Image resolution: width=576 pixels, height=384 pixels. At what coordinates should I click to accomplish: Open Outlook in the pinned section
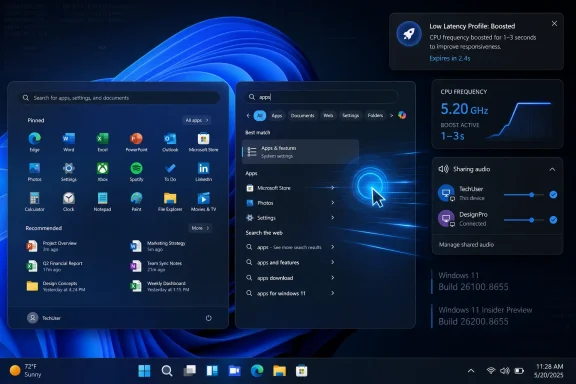click(x=170, y=139)
